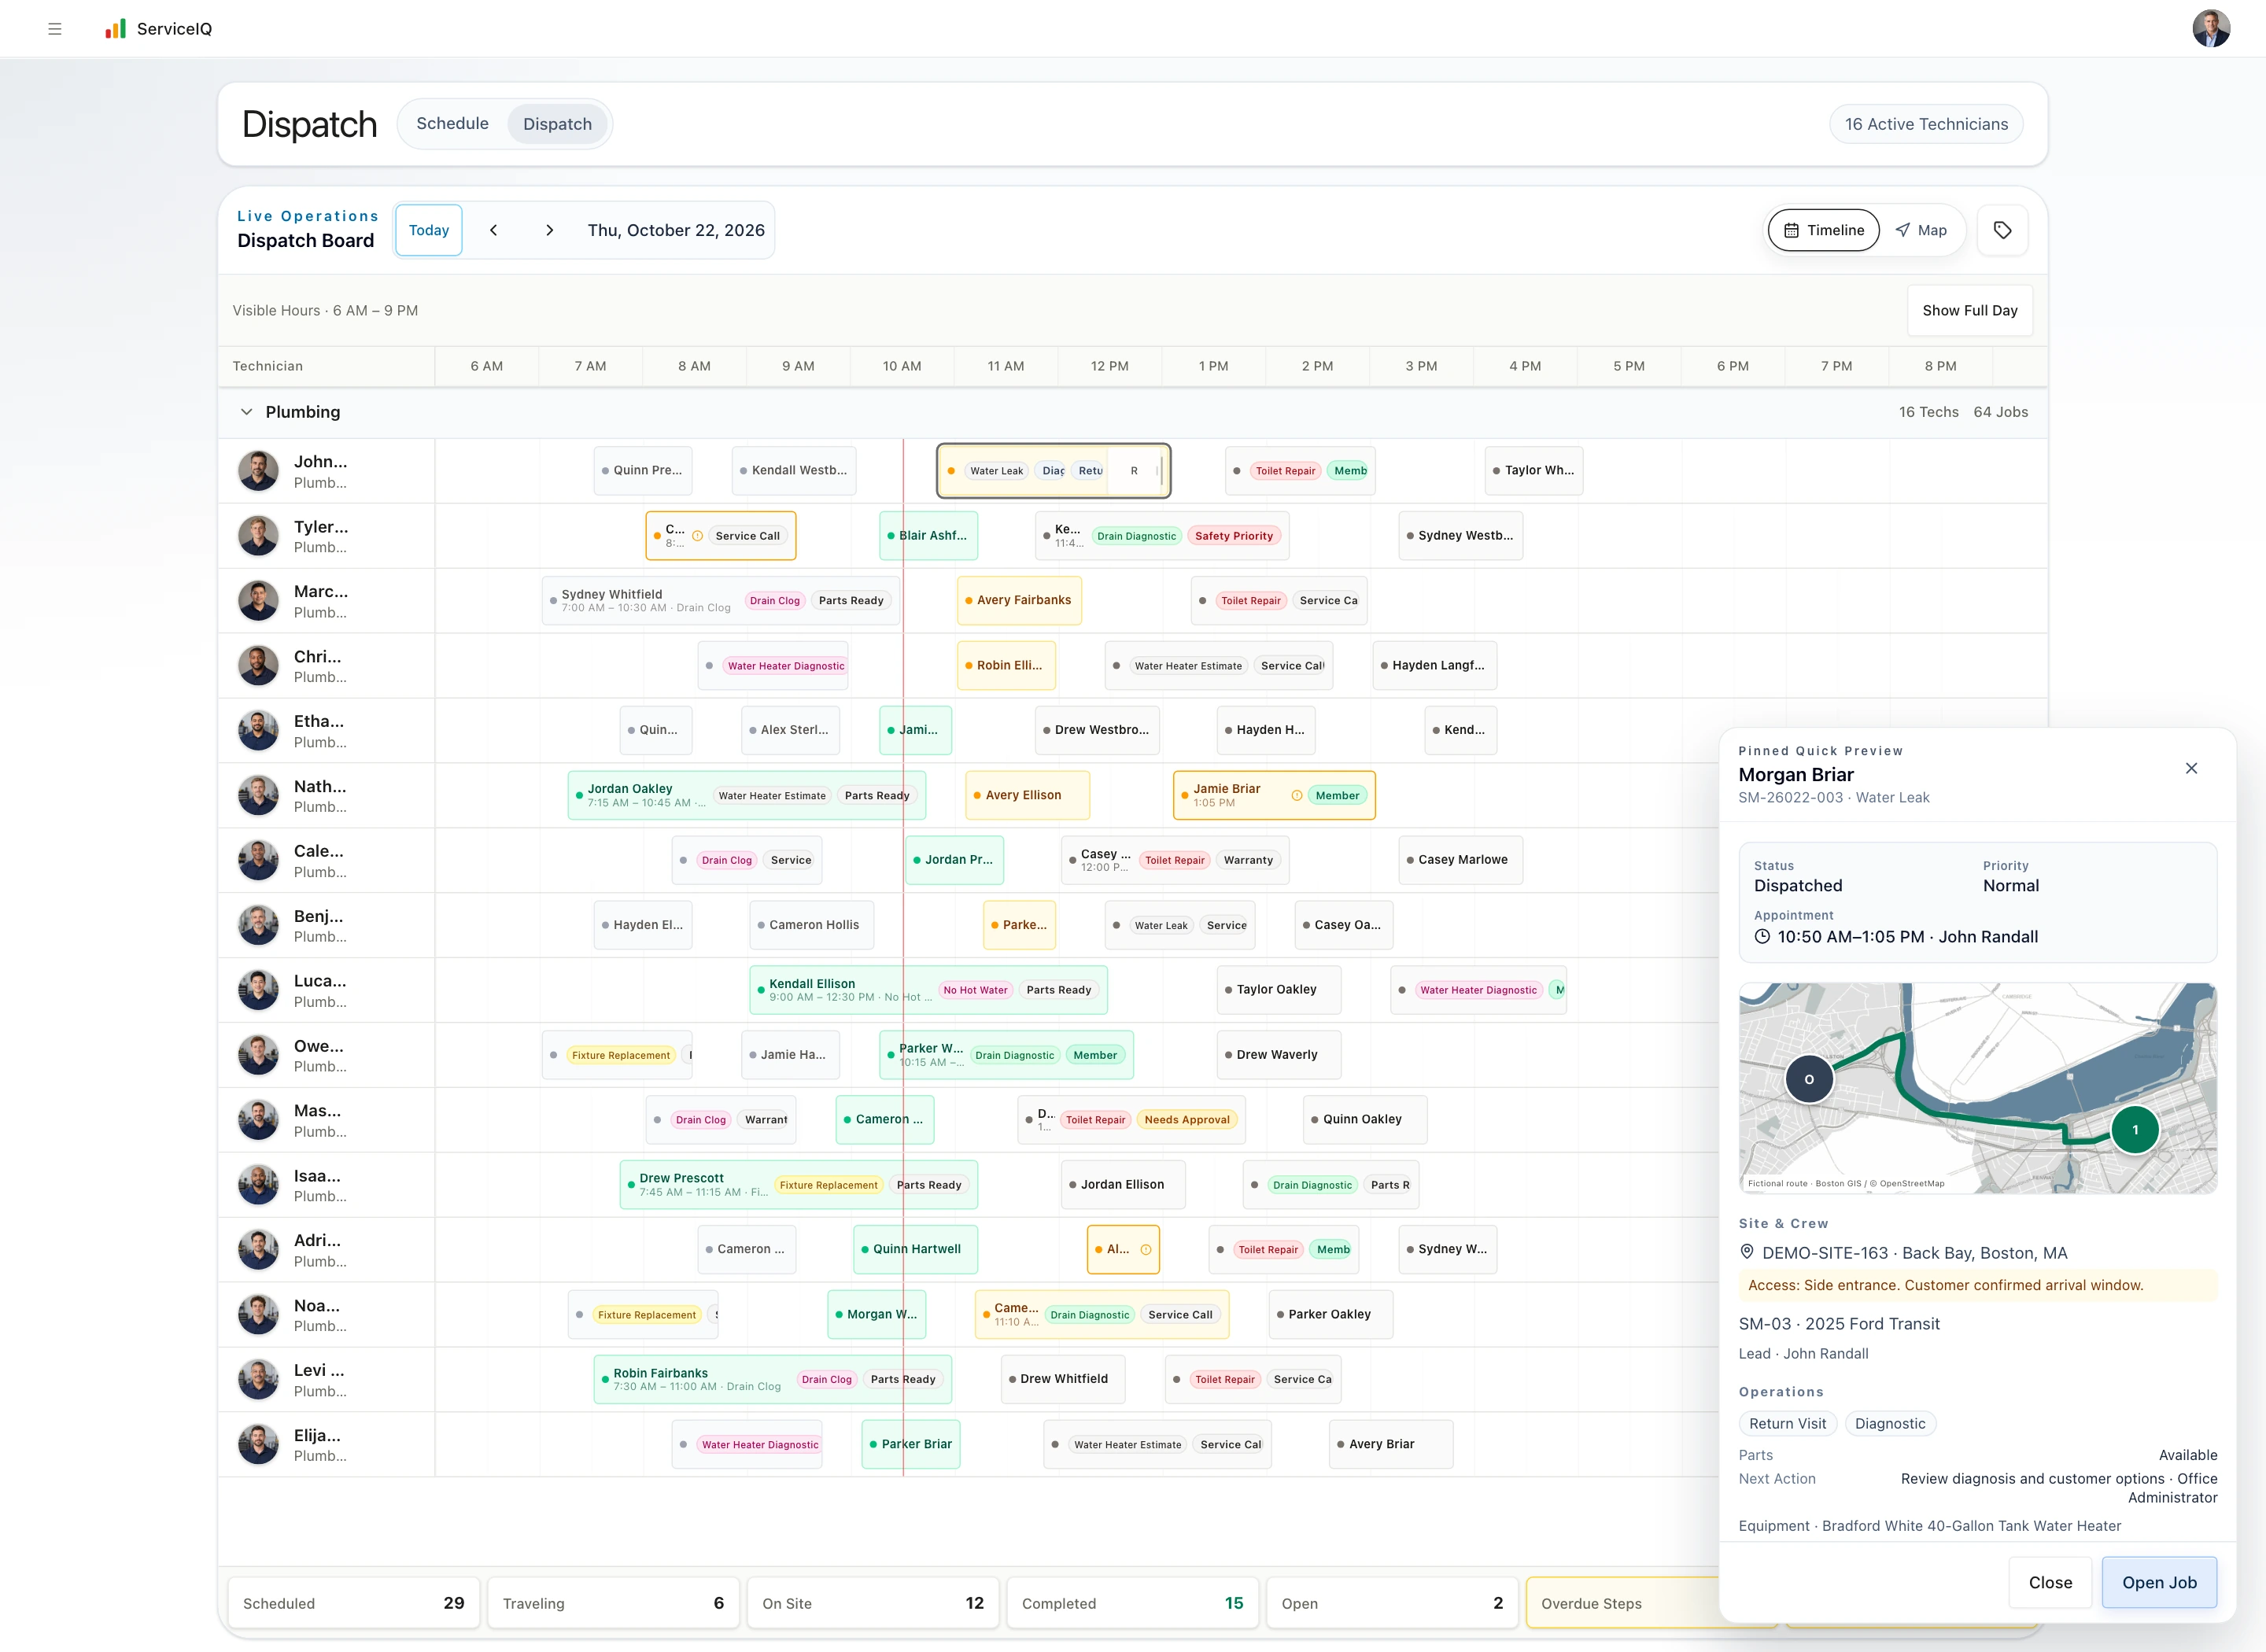The image size is (2266, 1652).
Task: Select the Kendall Ellison No Hot Water job
Action: pos(928,990)
